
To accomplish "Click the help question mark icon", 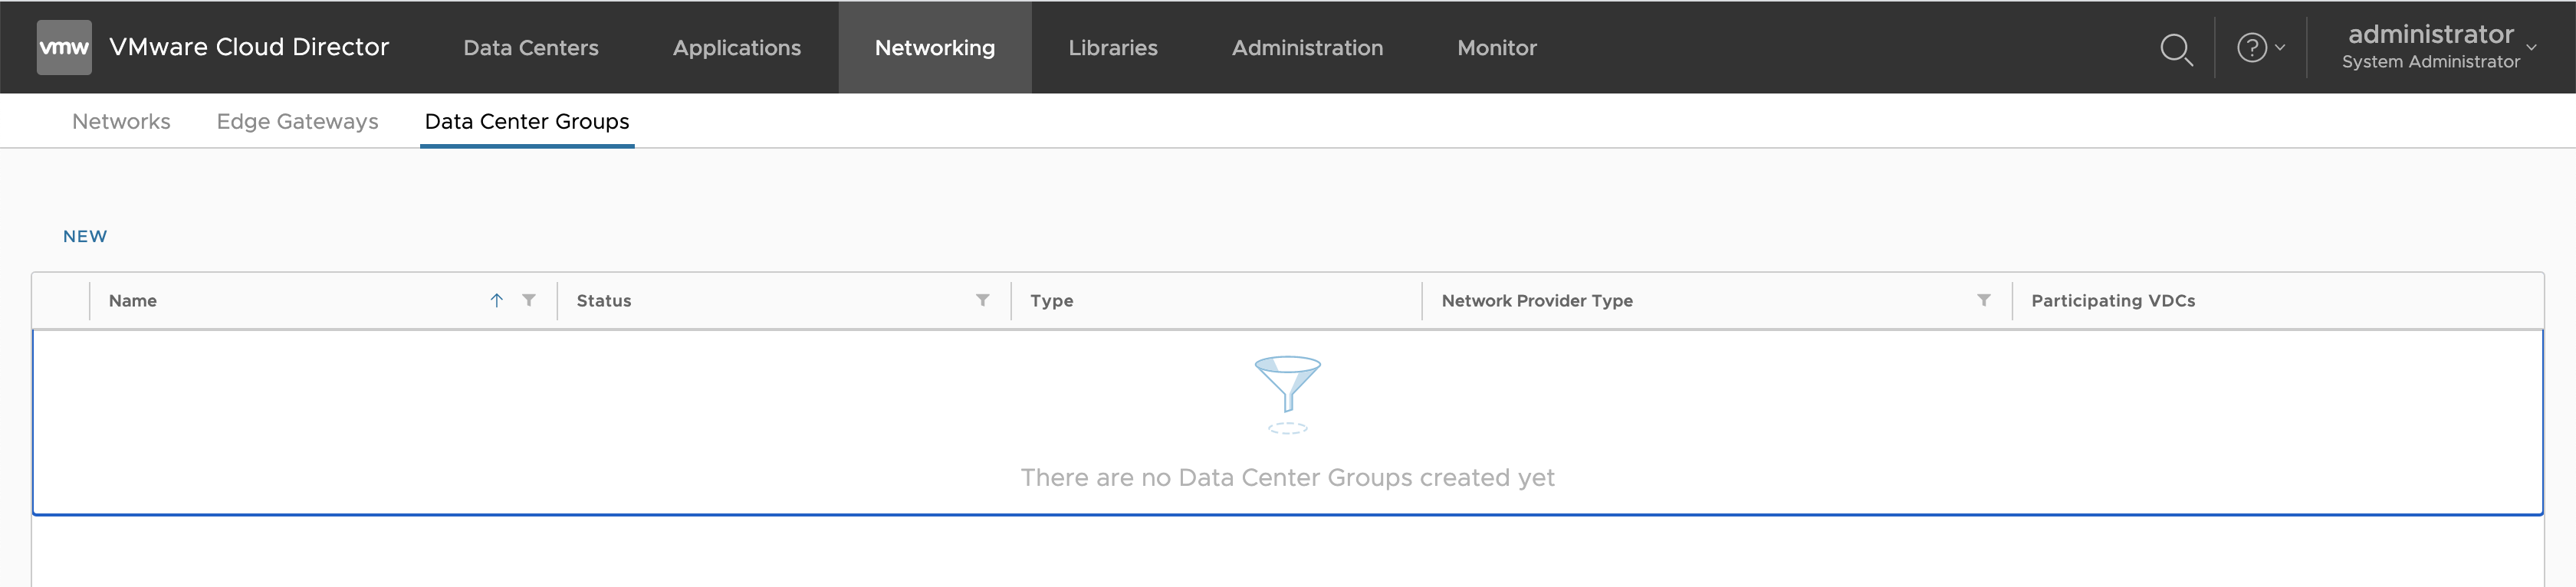I will point(2251,47).
